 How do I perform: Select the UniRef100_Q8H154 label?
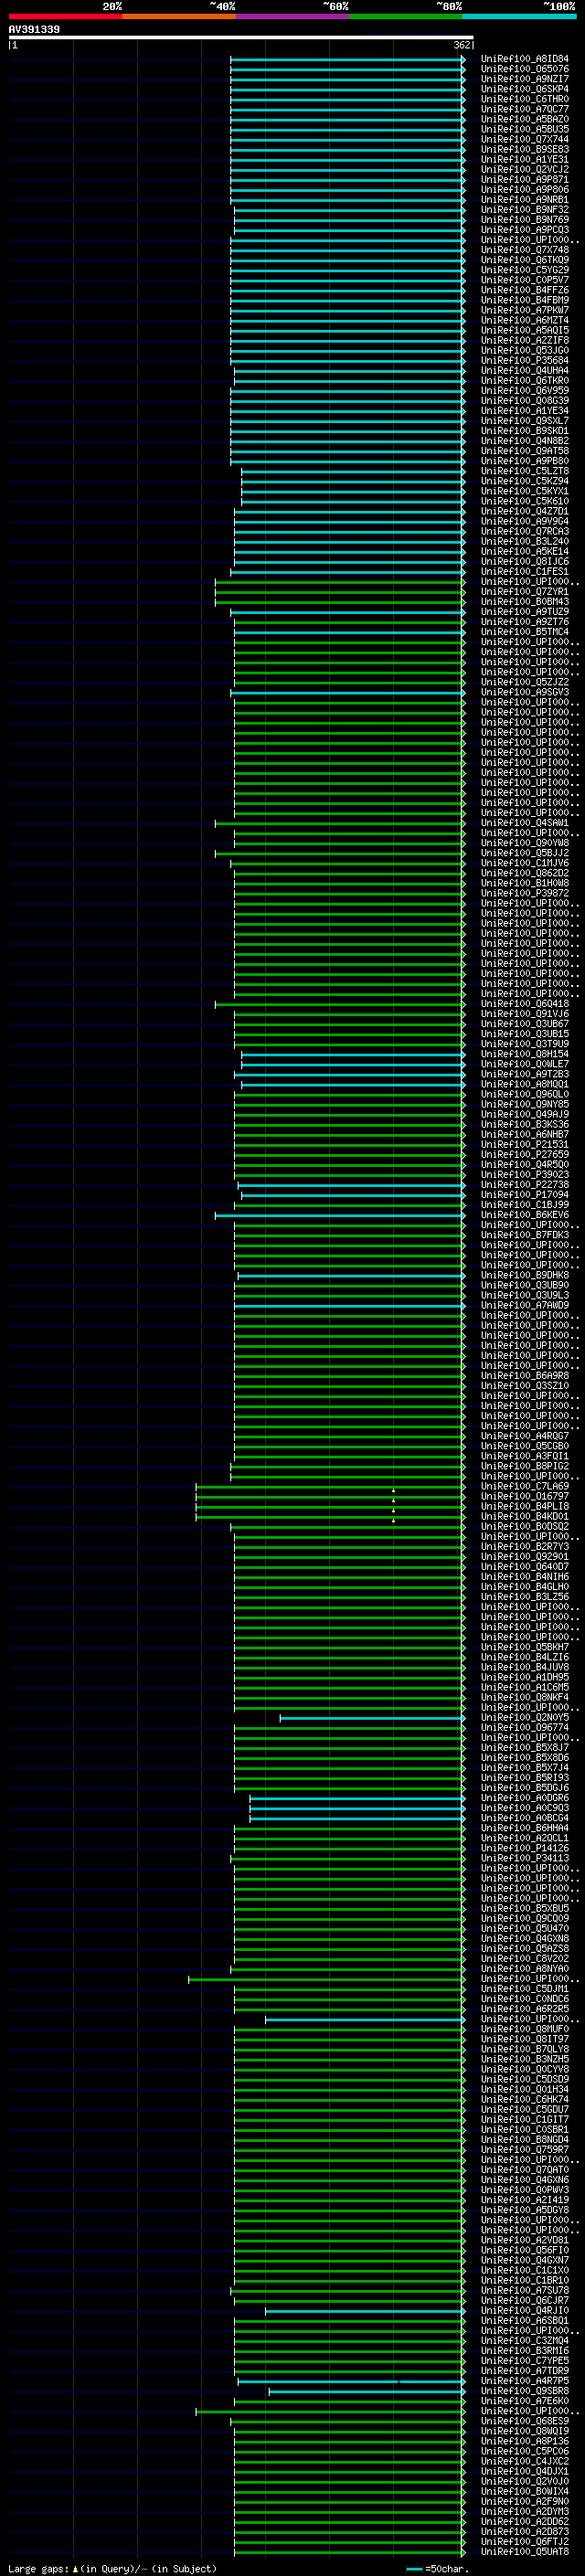(525, 1054)
